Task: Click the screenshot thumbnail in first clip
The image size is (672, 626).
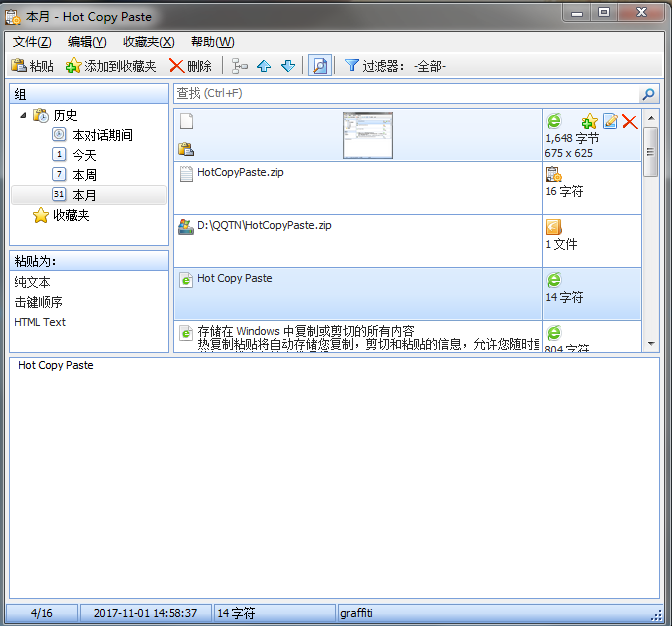Action: (368, 135)
